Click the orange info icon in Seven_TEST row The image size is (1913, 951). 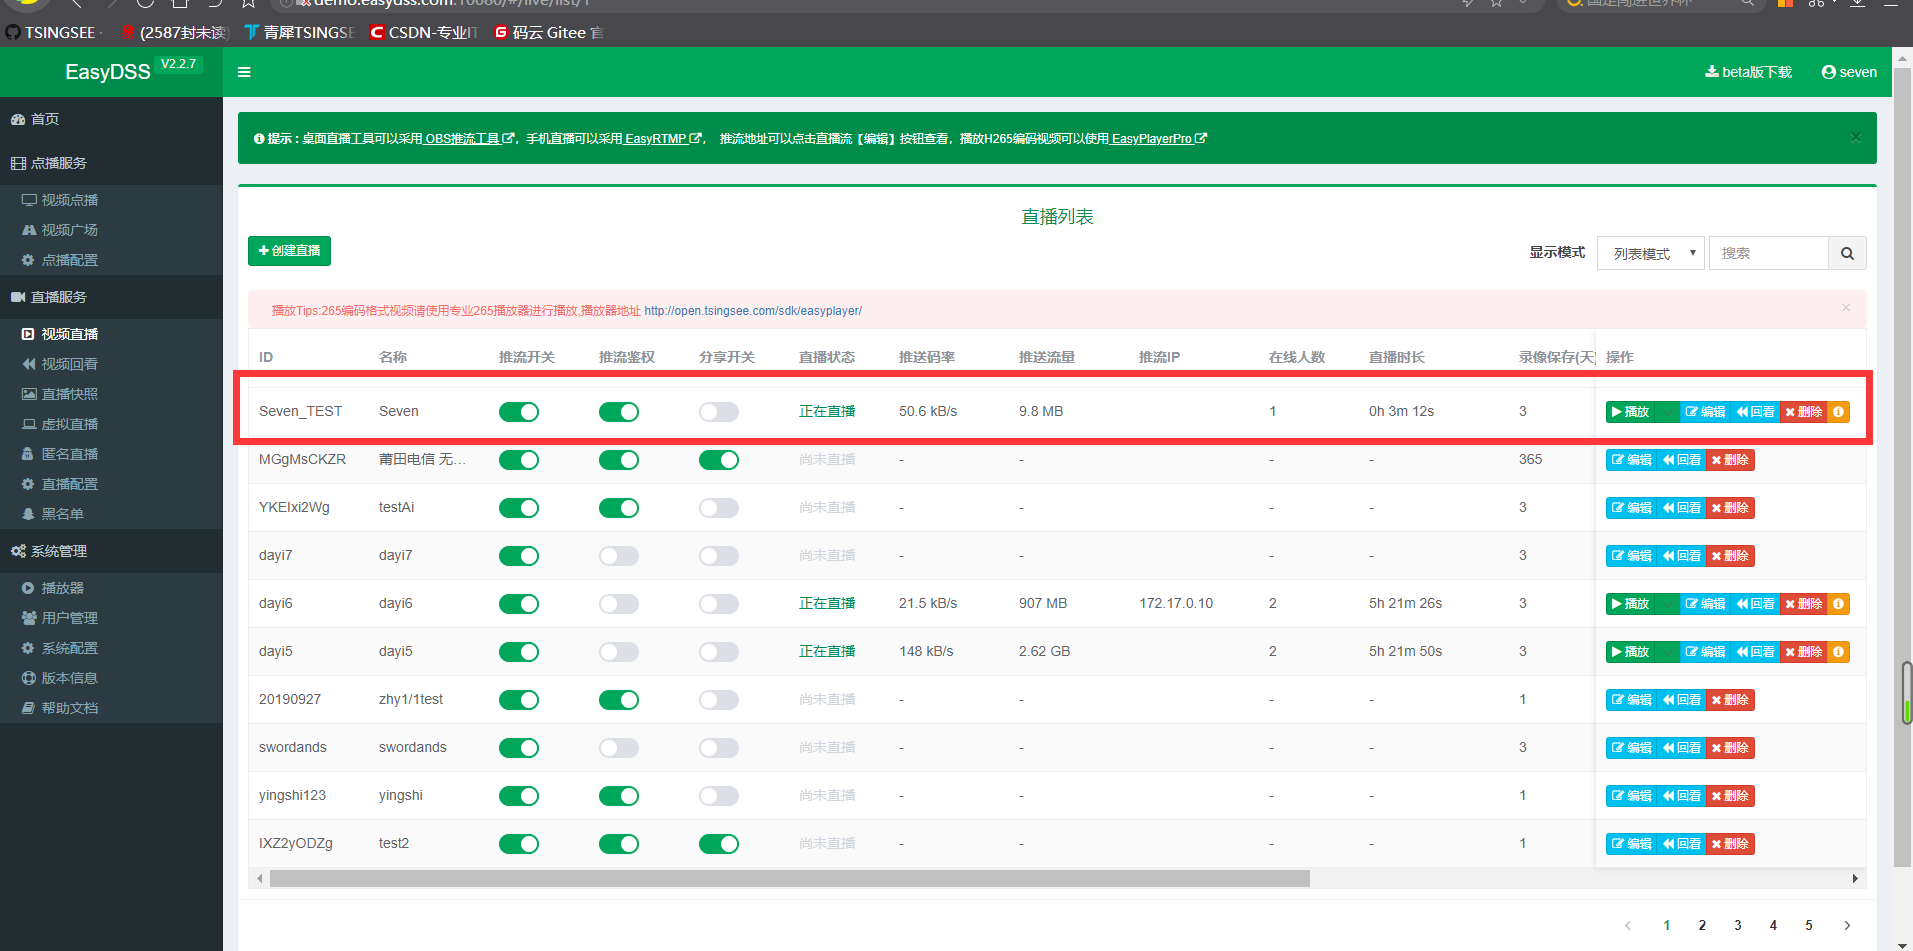pyautogui.click(x=1838, y=412)
